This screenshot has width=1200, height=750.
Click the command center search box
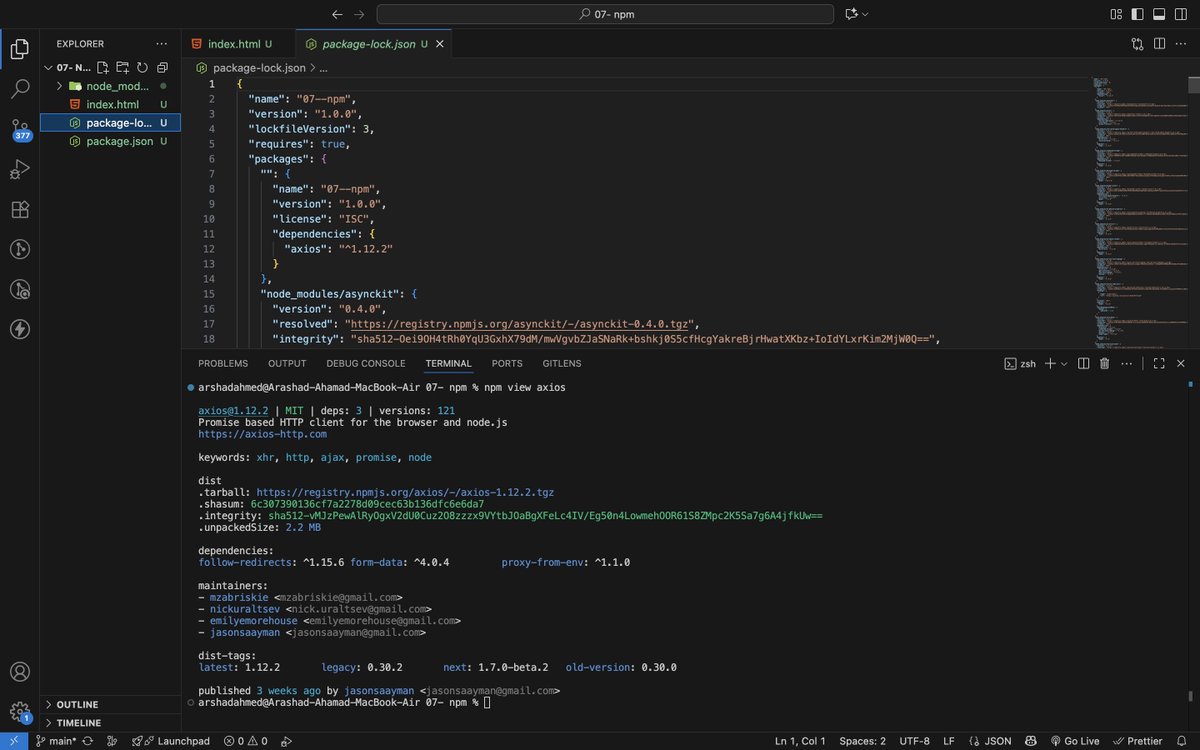pos(605,14)
